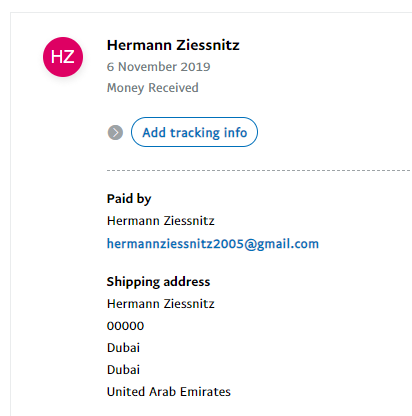Click the Add tracking info button
412x416 pixels.
(x=194, y=132)
